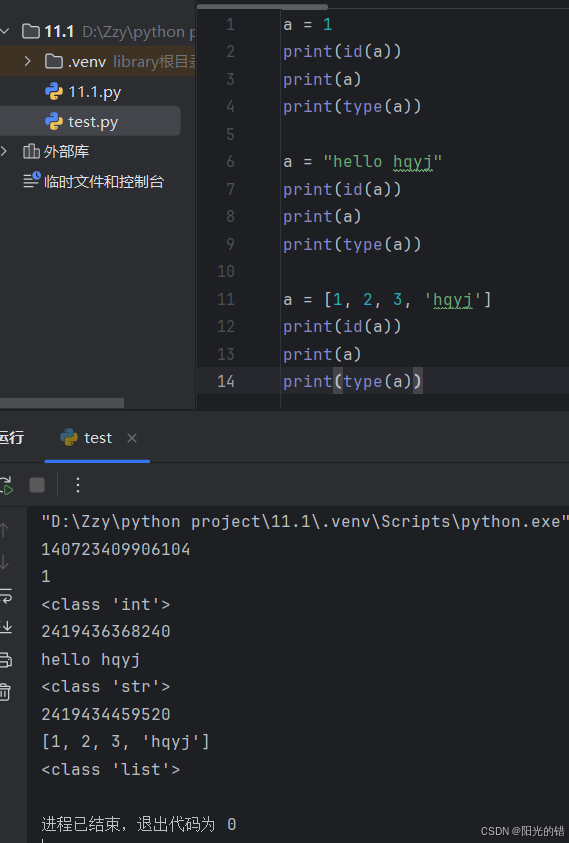Image resolution: width=569 pixels, height=843 pixels.
Task: Switch to the test run tab
Action: [x=97, y=438]
